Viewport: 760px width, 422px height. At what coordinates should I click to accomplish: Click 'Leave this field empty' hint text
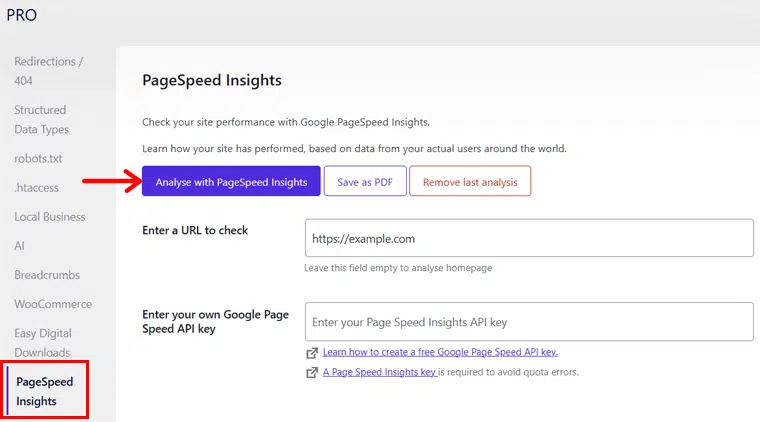398,268
